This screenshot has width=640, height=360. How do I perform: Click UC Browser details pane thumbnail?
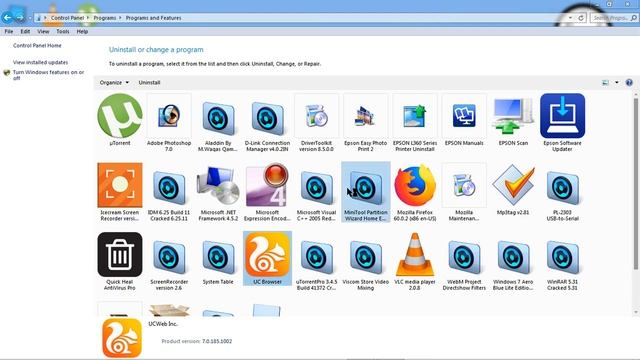click(x=122, y=338)
